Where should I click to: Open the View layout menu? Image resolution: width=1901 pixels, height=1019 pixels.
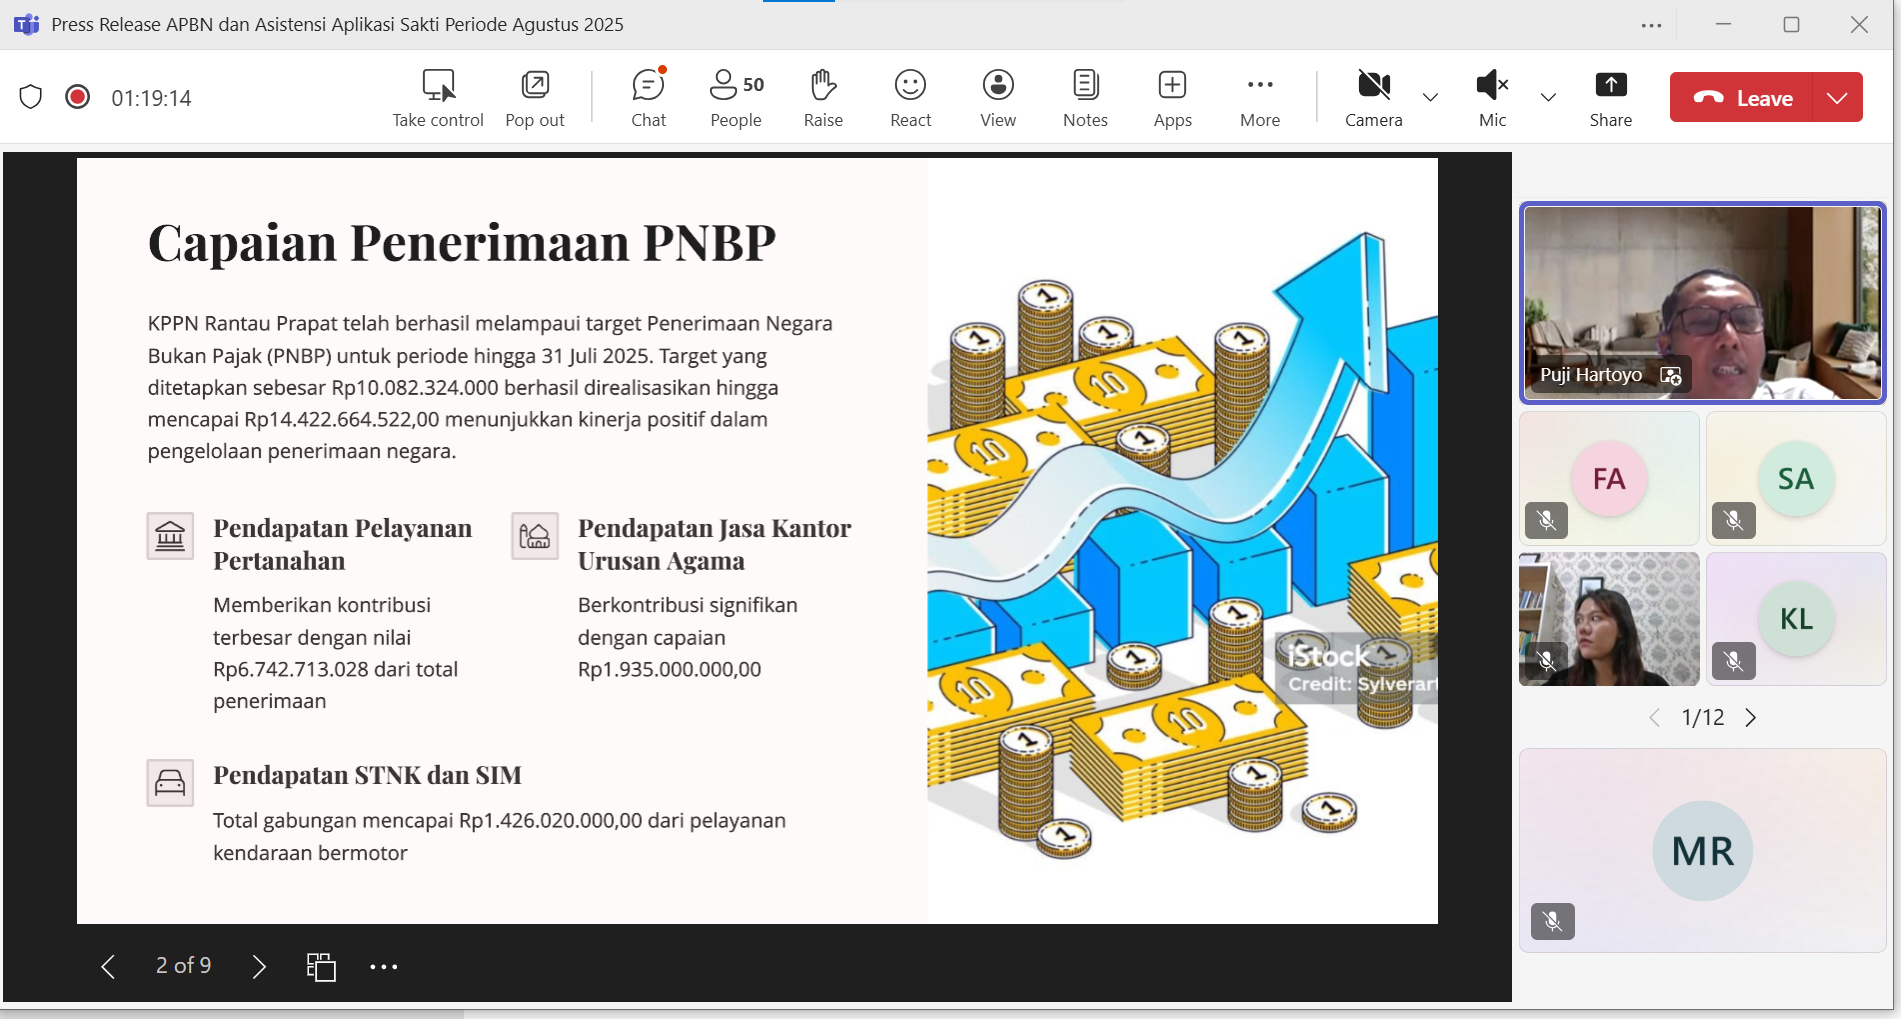click(997, 98)
